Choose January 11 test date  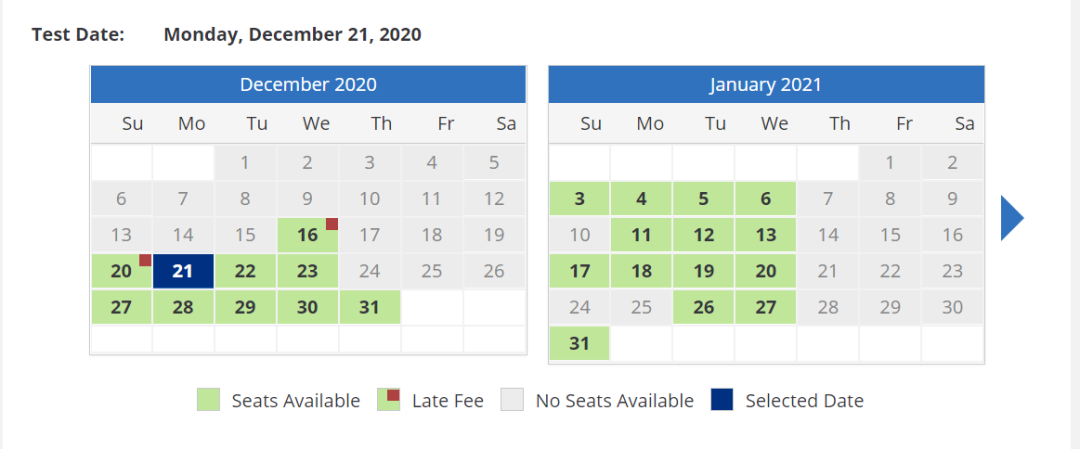point(641,235)
